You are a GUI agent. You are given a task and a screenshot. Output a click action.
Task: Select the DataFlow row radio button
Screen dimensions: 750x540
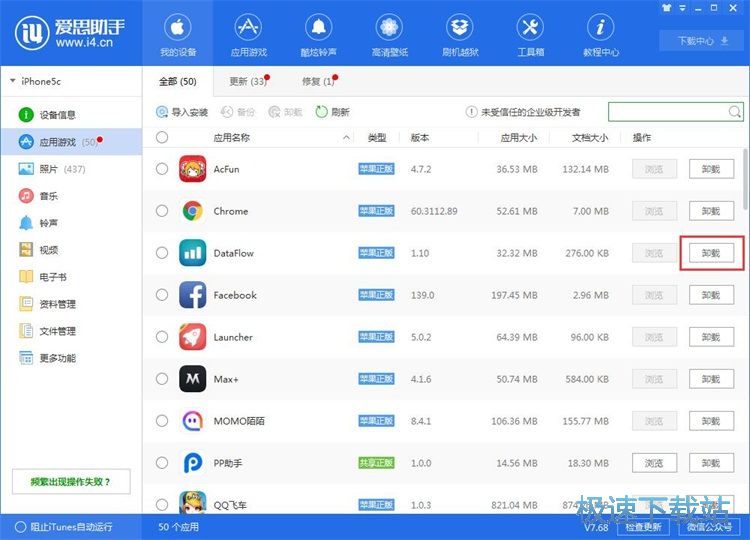[x=162, y=253]
